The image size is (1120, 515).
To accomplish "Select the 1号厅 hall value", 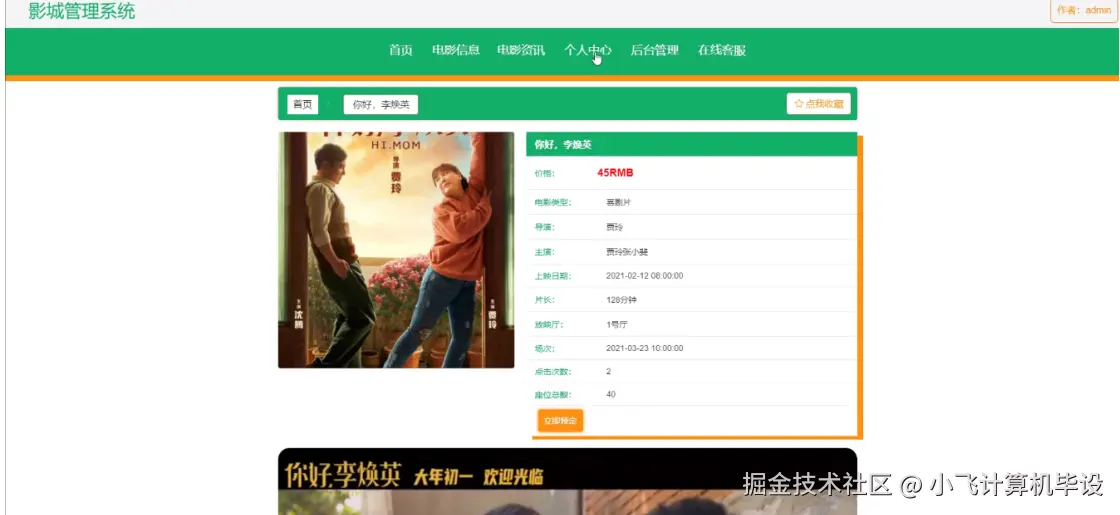I will click(x=616, y=324).
